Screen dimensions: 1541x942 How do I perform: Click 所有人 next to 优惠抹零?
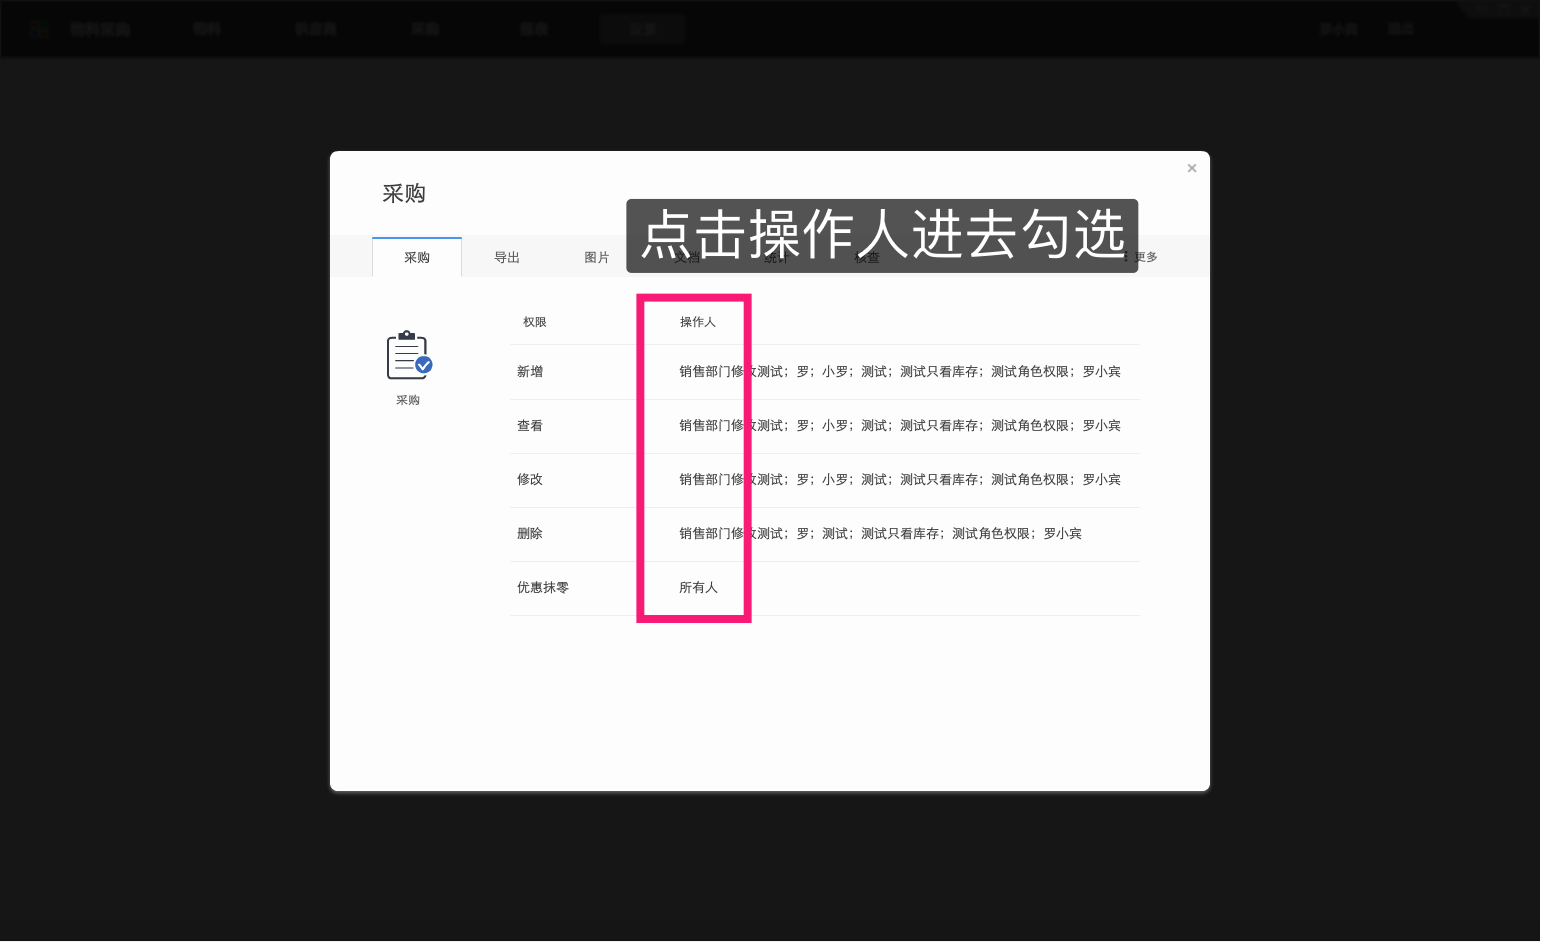(x=698, y=587)
